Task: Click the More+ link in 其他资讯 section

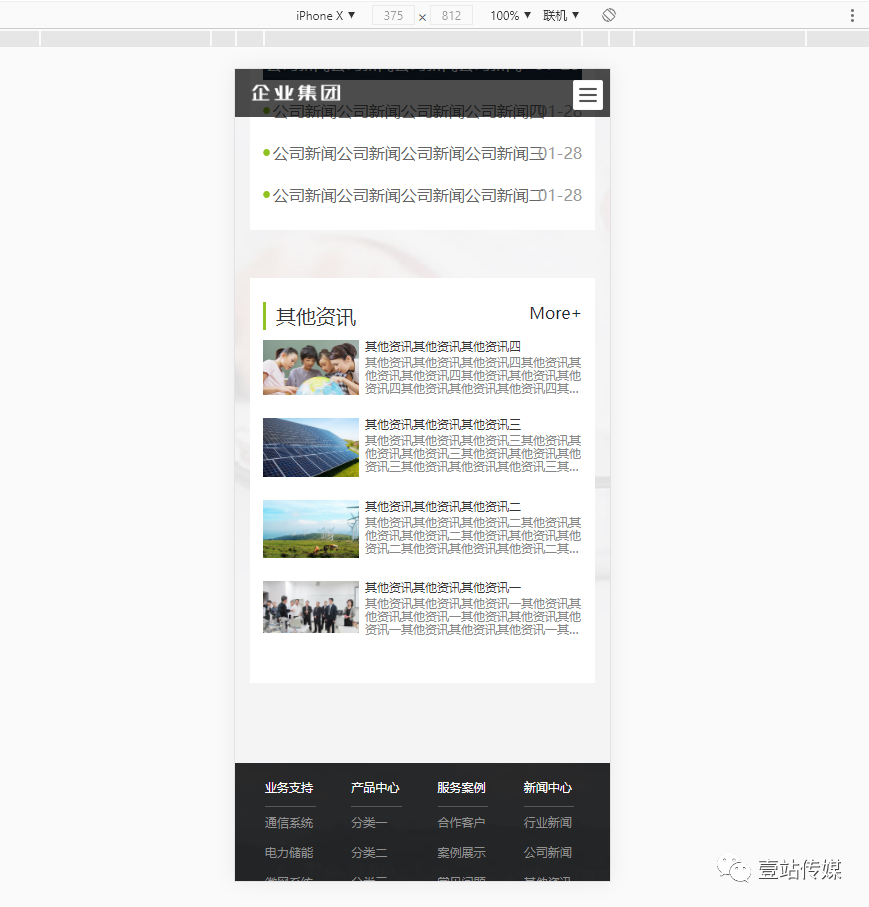Action: [554, 313]
